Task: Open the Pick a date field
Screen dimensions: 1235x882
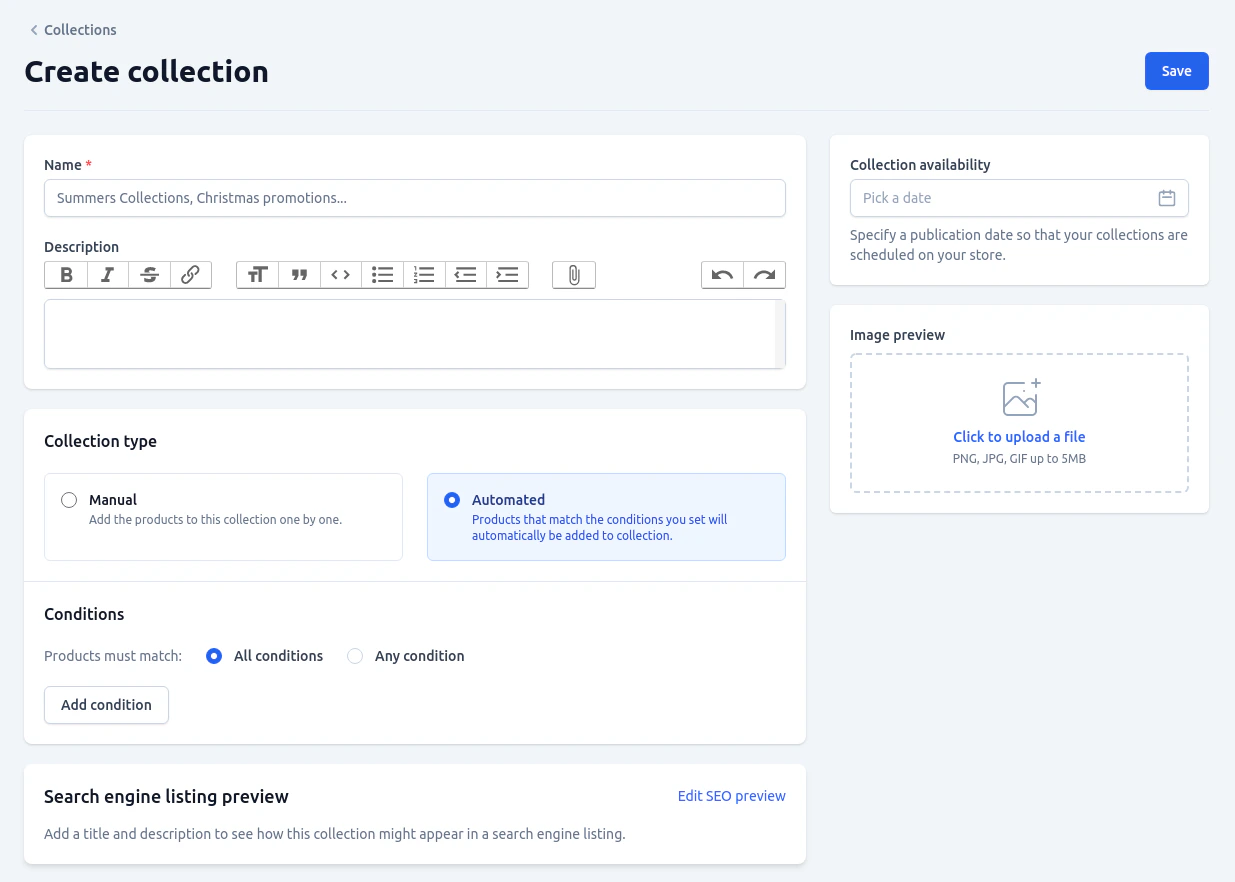Action: click(1019, 198)
